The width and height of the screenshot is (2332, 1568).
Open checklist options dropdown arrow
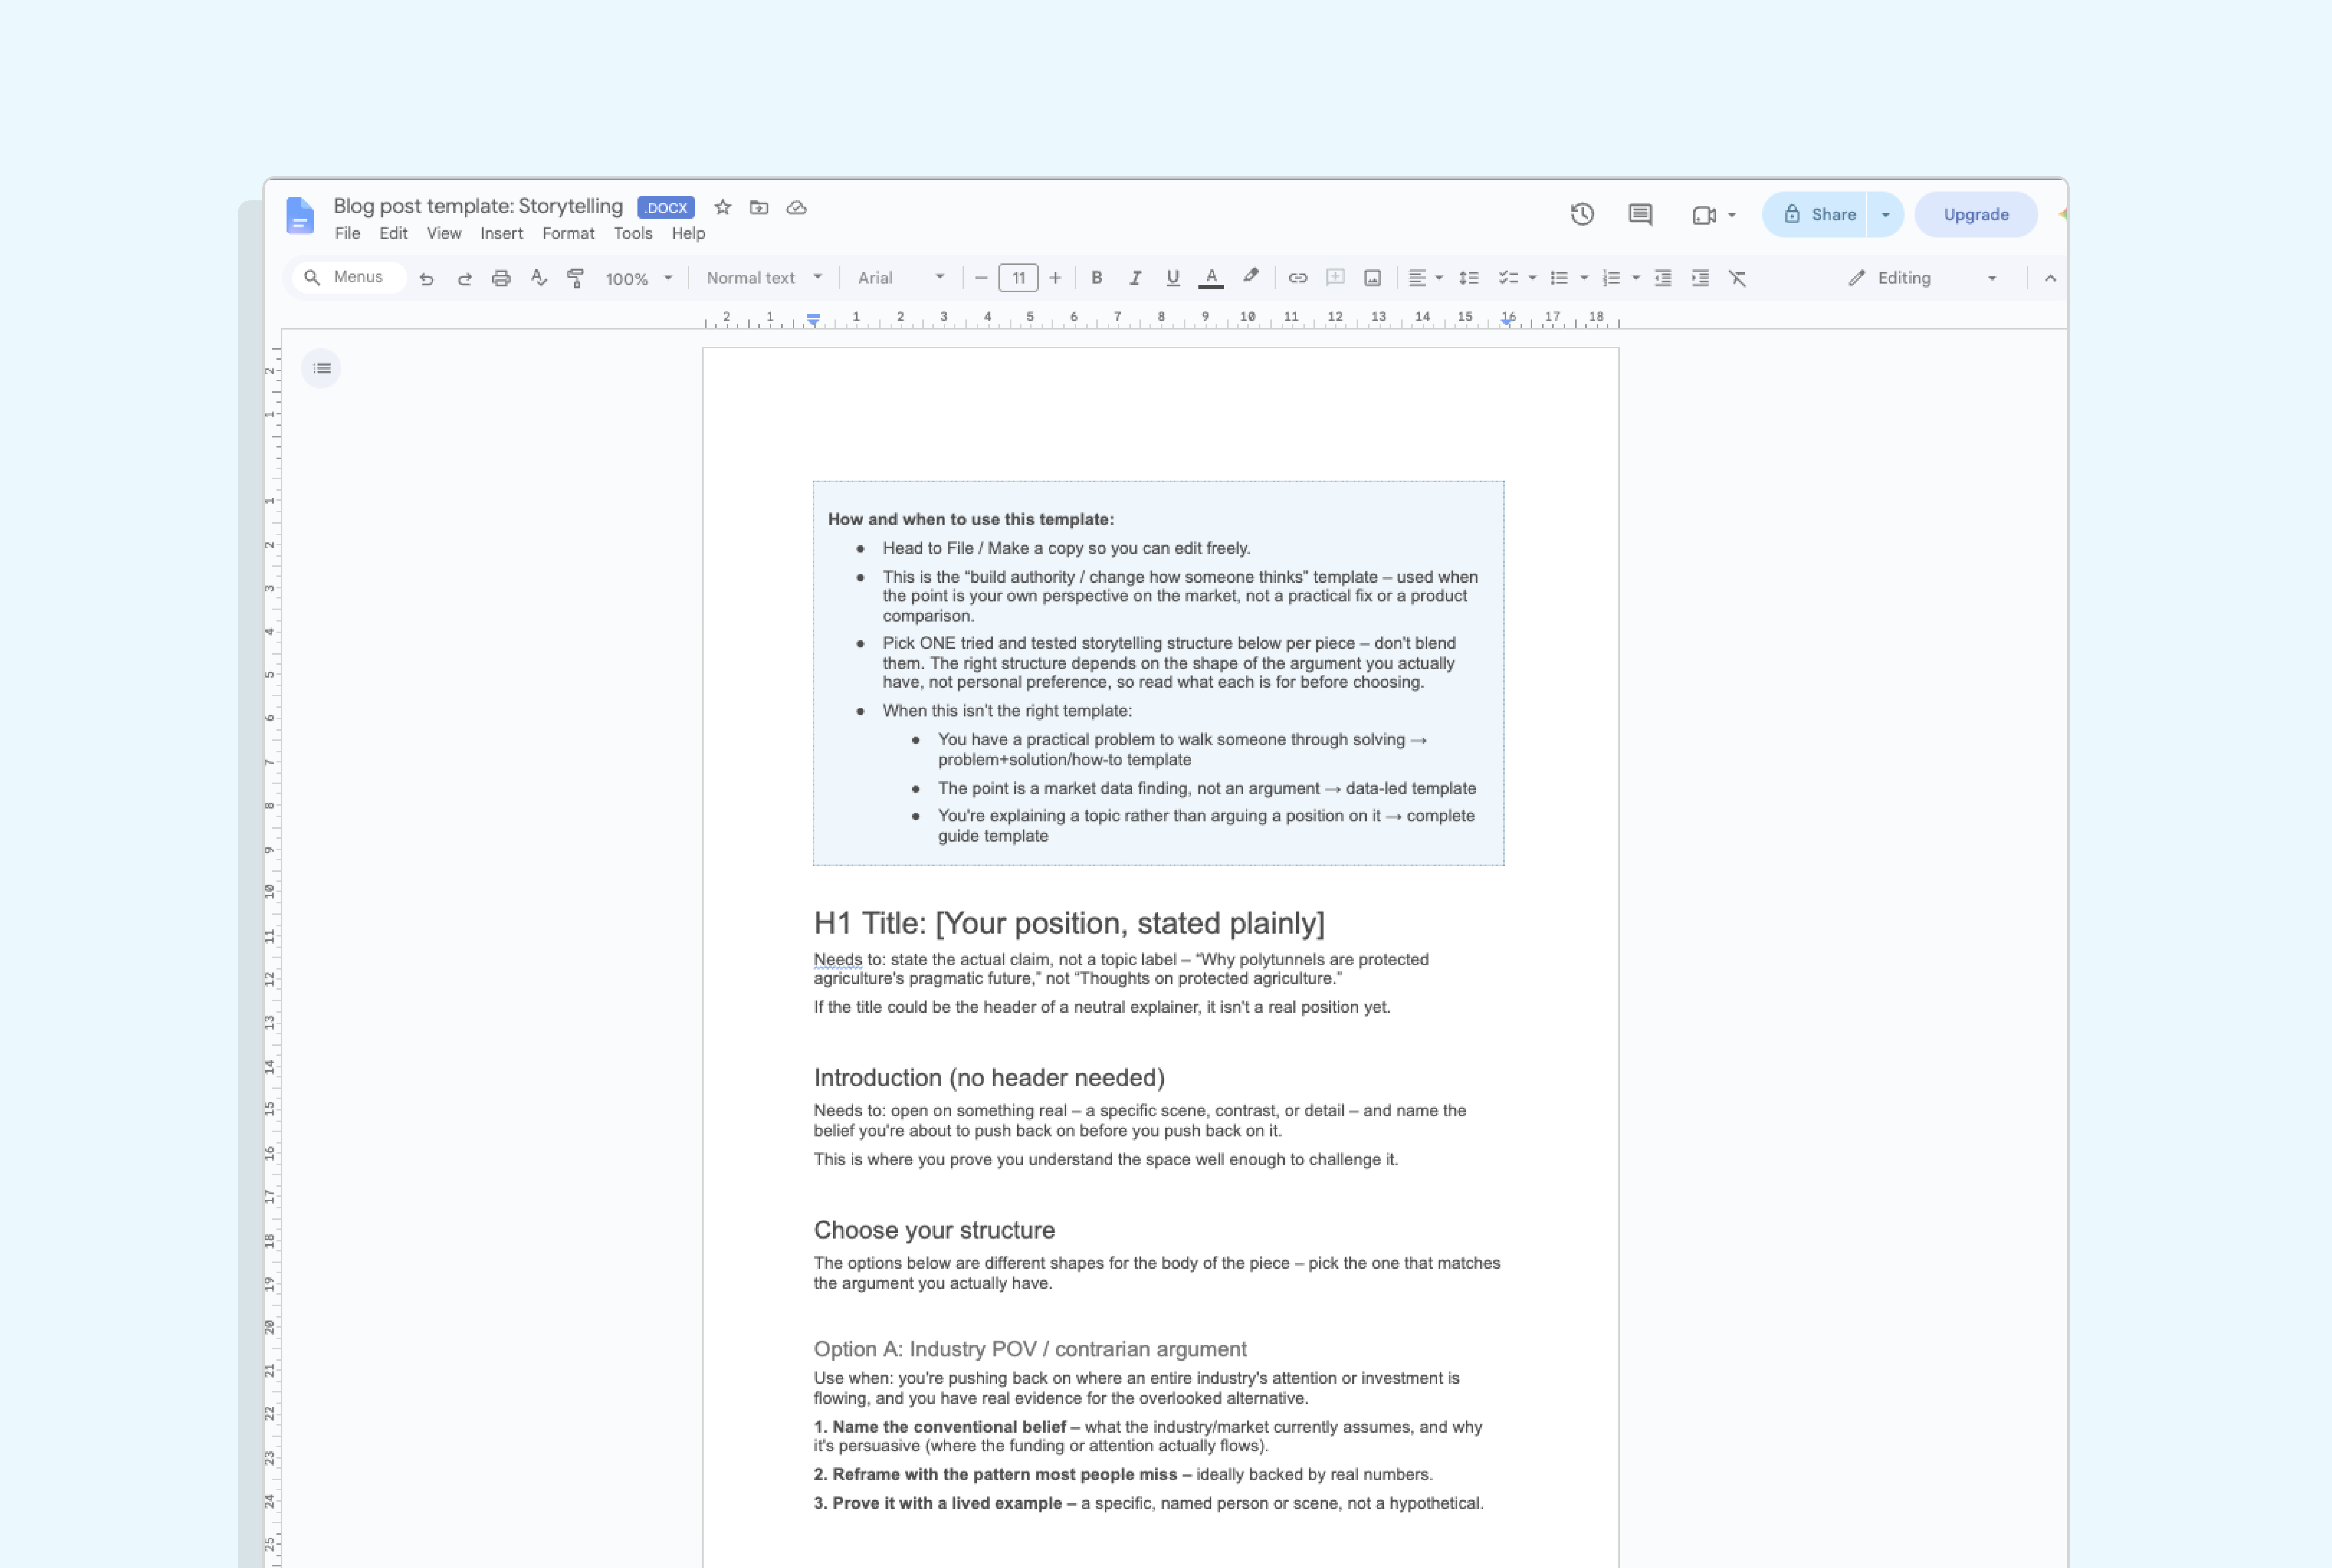(x=1532, y=278)
